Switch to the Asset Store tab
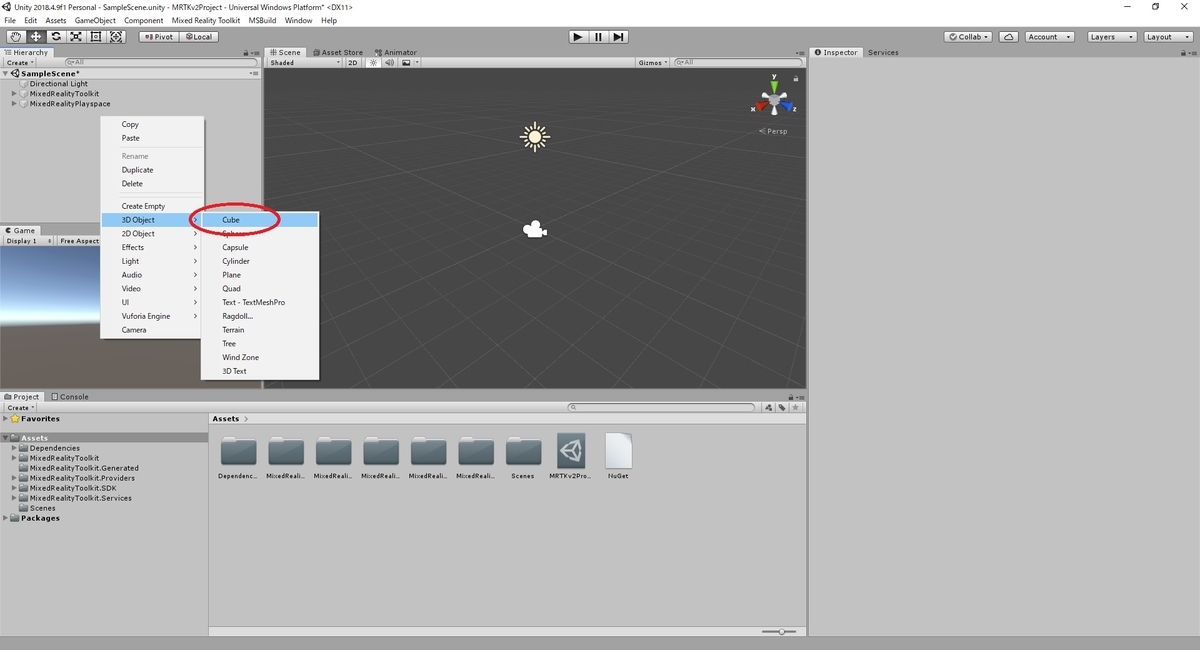1200x650 pixels. pos(339,52)
